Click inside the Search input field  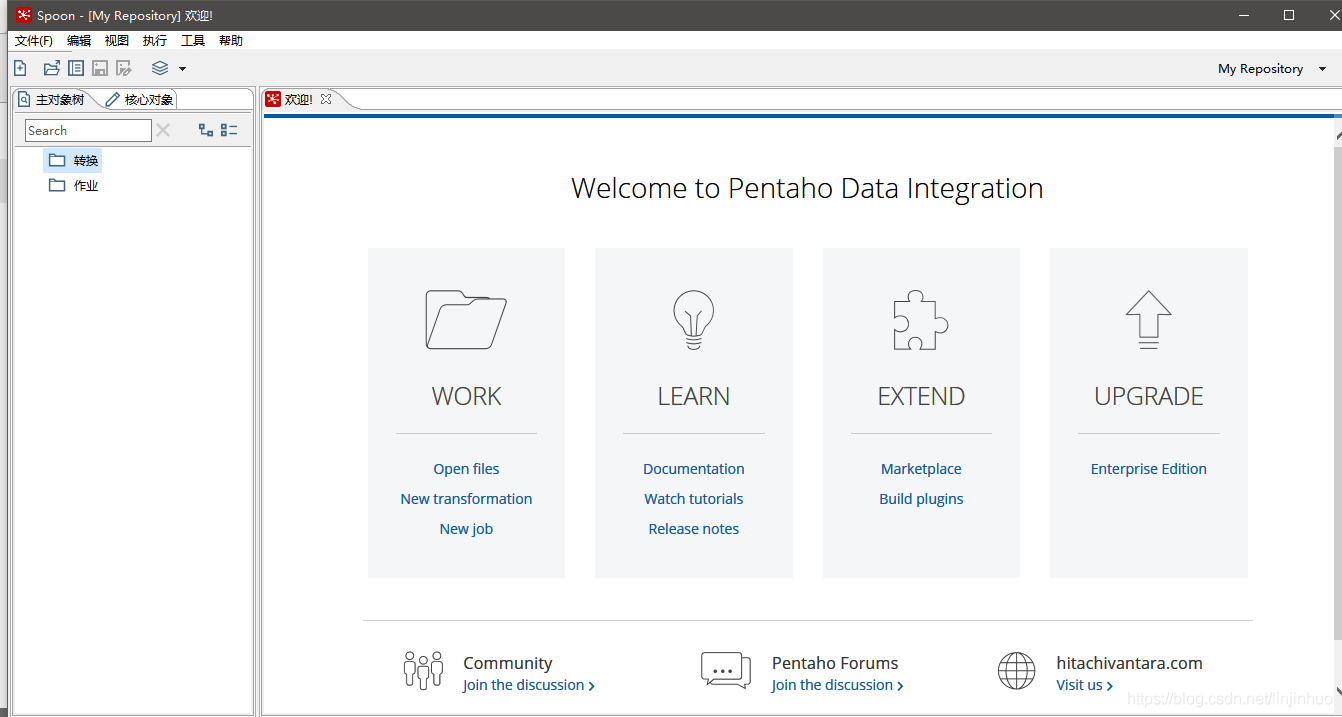(88, 130)
